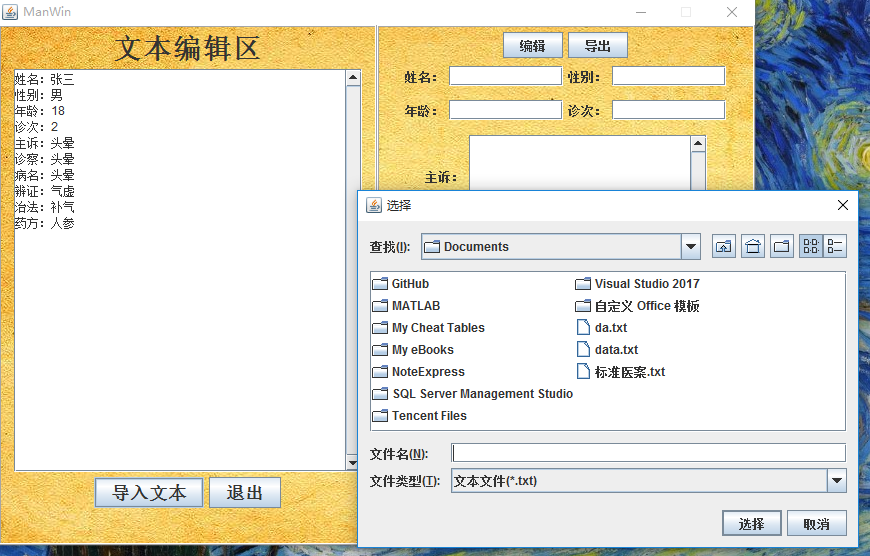Click the 选择 button in dialog
This screenshot has width=870, height=556.
752,523
